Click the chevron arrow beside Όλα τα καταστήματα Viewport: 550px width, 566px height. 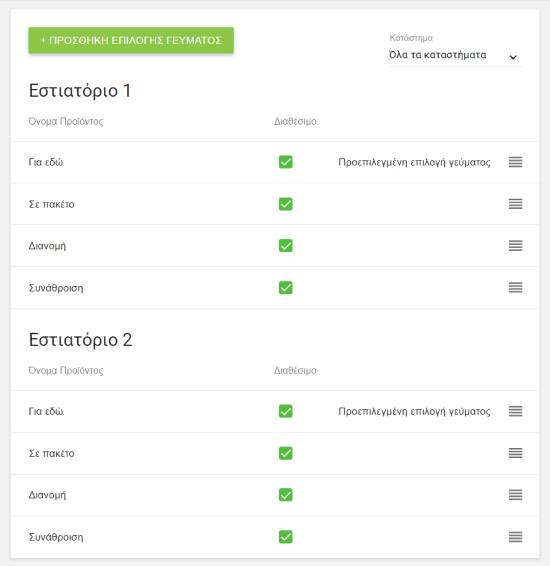[513, 57]
